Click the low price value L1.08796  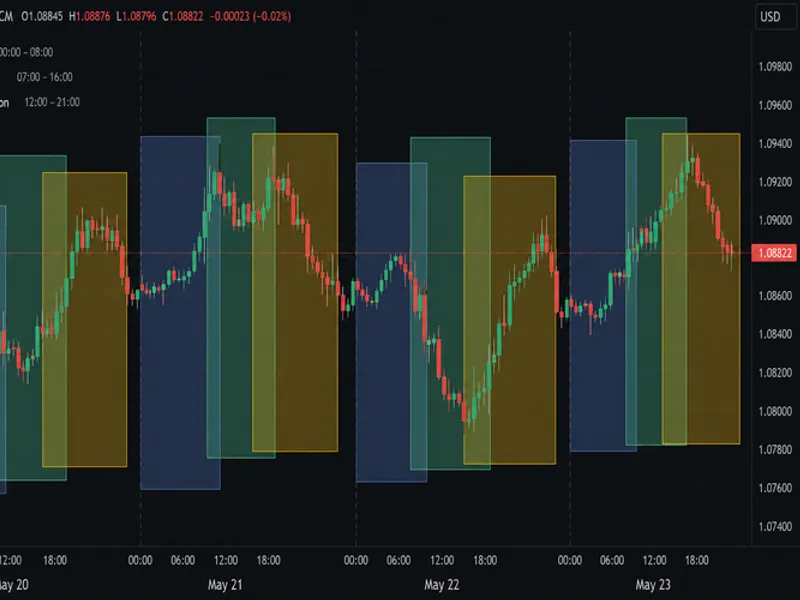[136, 16]
